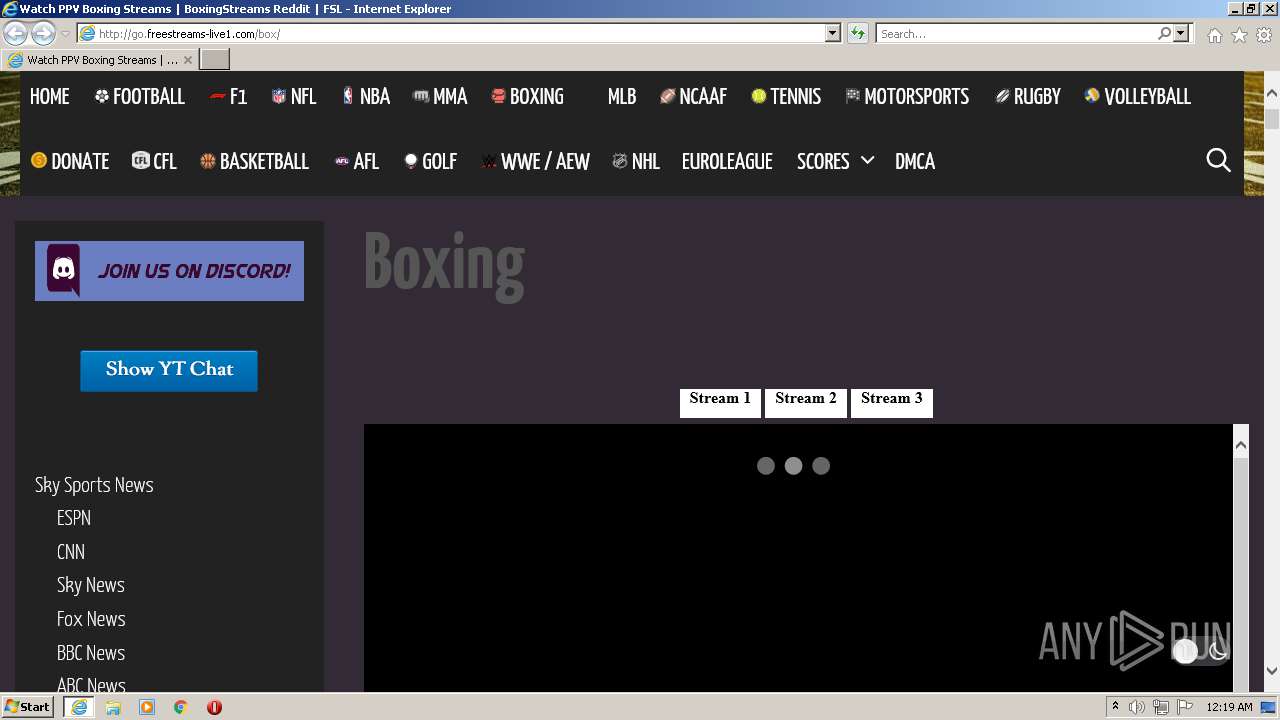Navigate to MMA section
This screenshot has width=1280, height=720.
point(440,97)
